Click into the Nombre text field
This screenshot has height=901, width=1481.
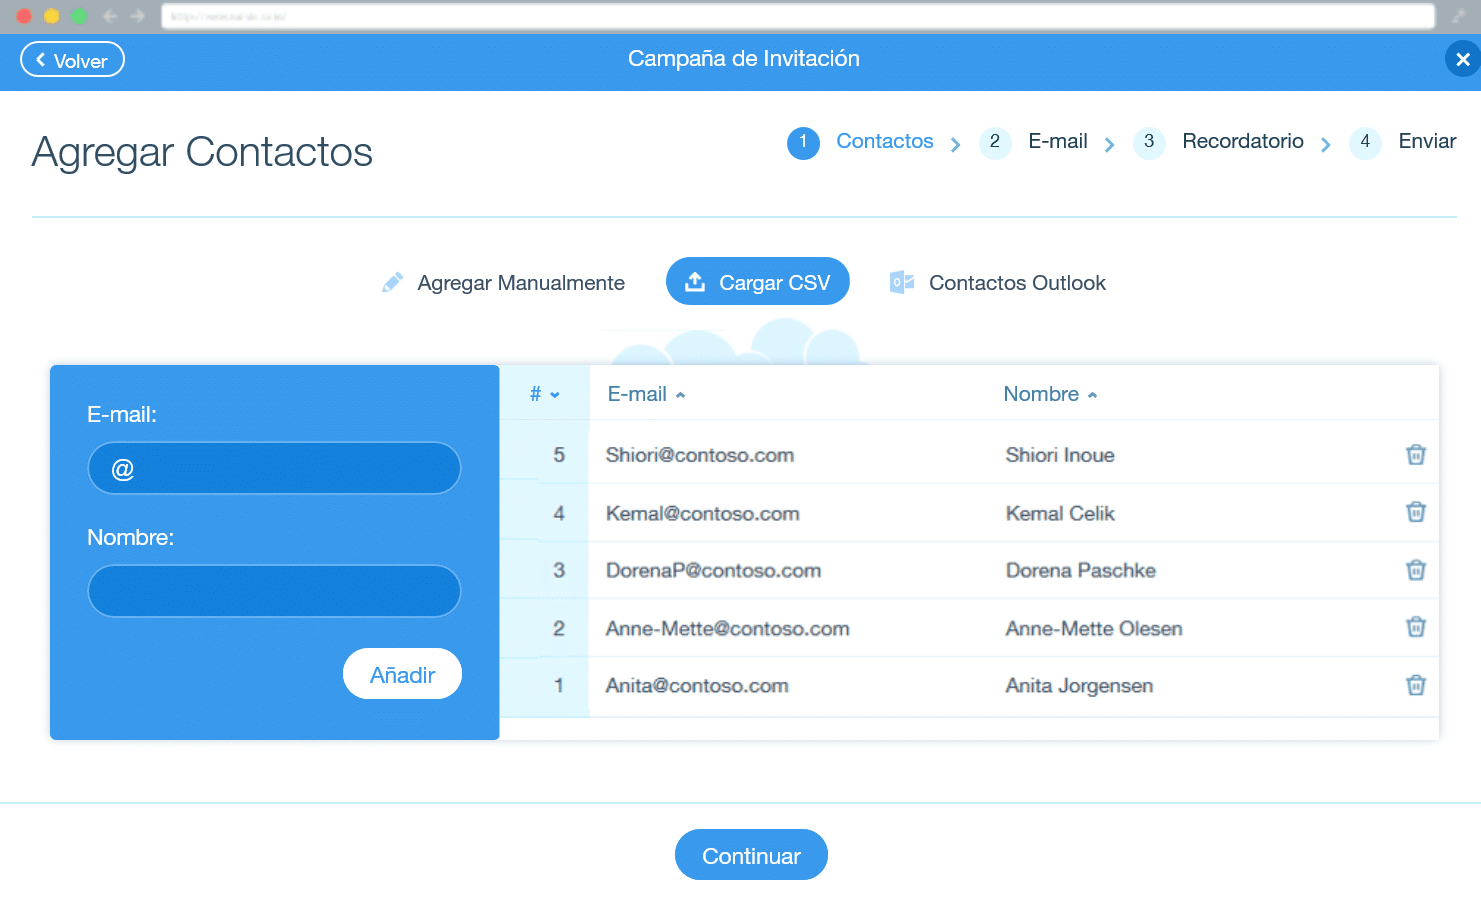(275, 591)
